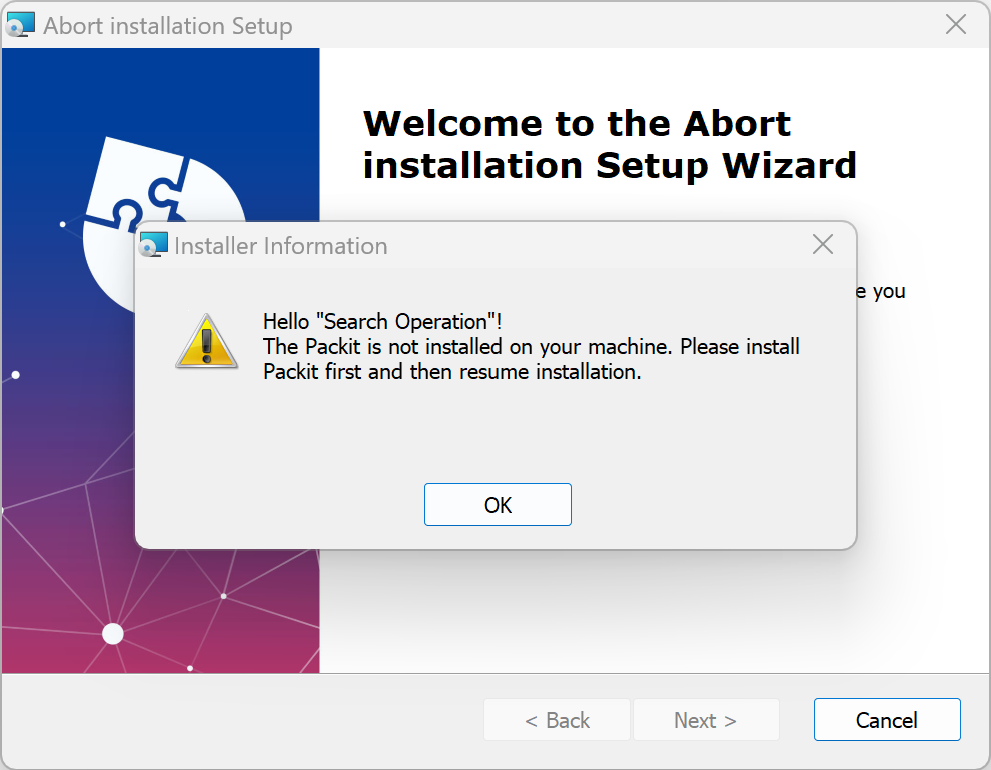Click the Abort installation Setup window icon
Viewport: 991px width, 770px height.
click(x=20, y=25)
